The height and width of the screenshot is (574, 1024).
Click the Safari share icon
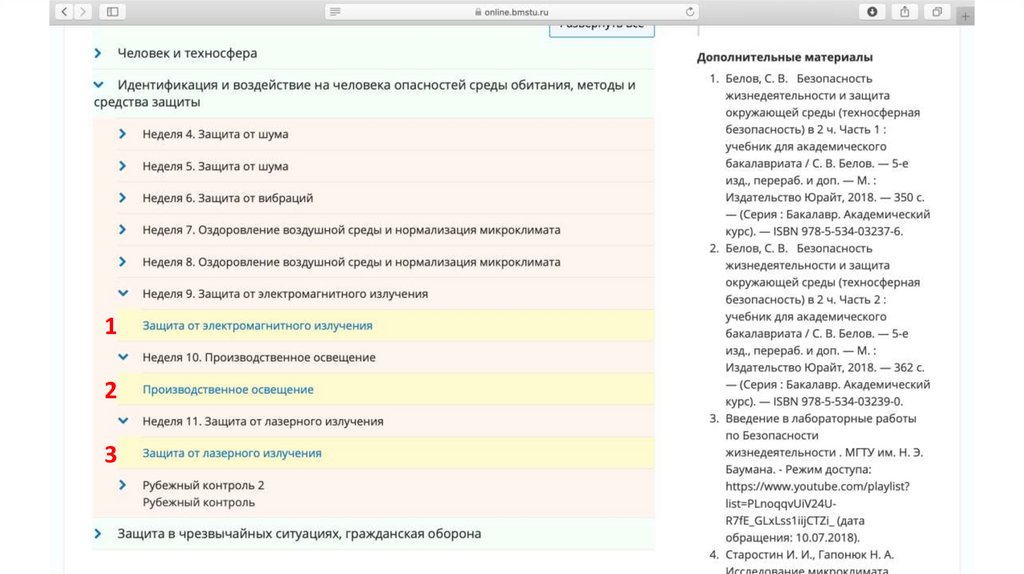coord(904,12)
